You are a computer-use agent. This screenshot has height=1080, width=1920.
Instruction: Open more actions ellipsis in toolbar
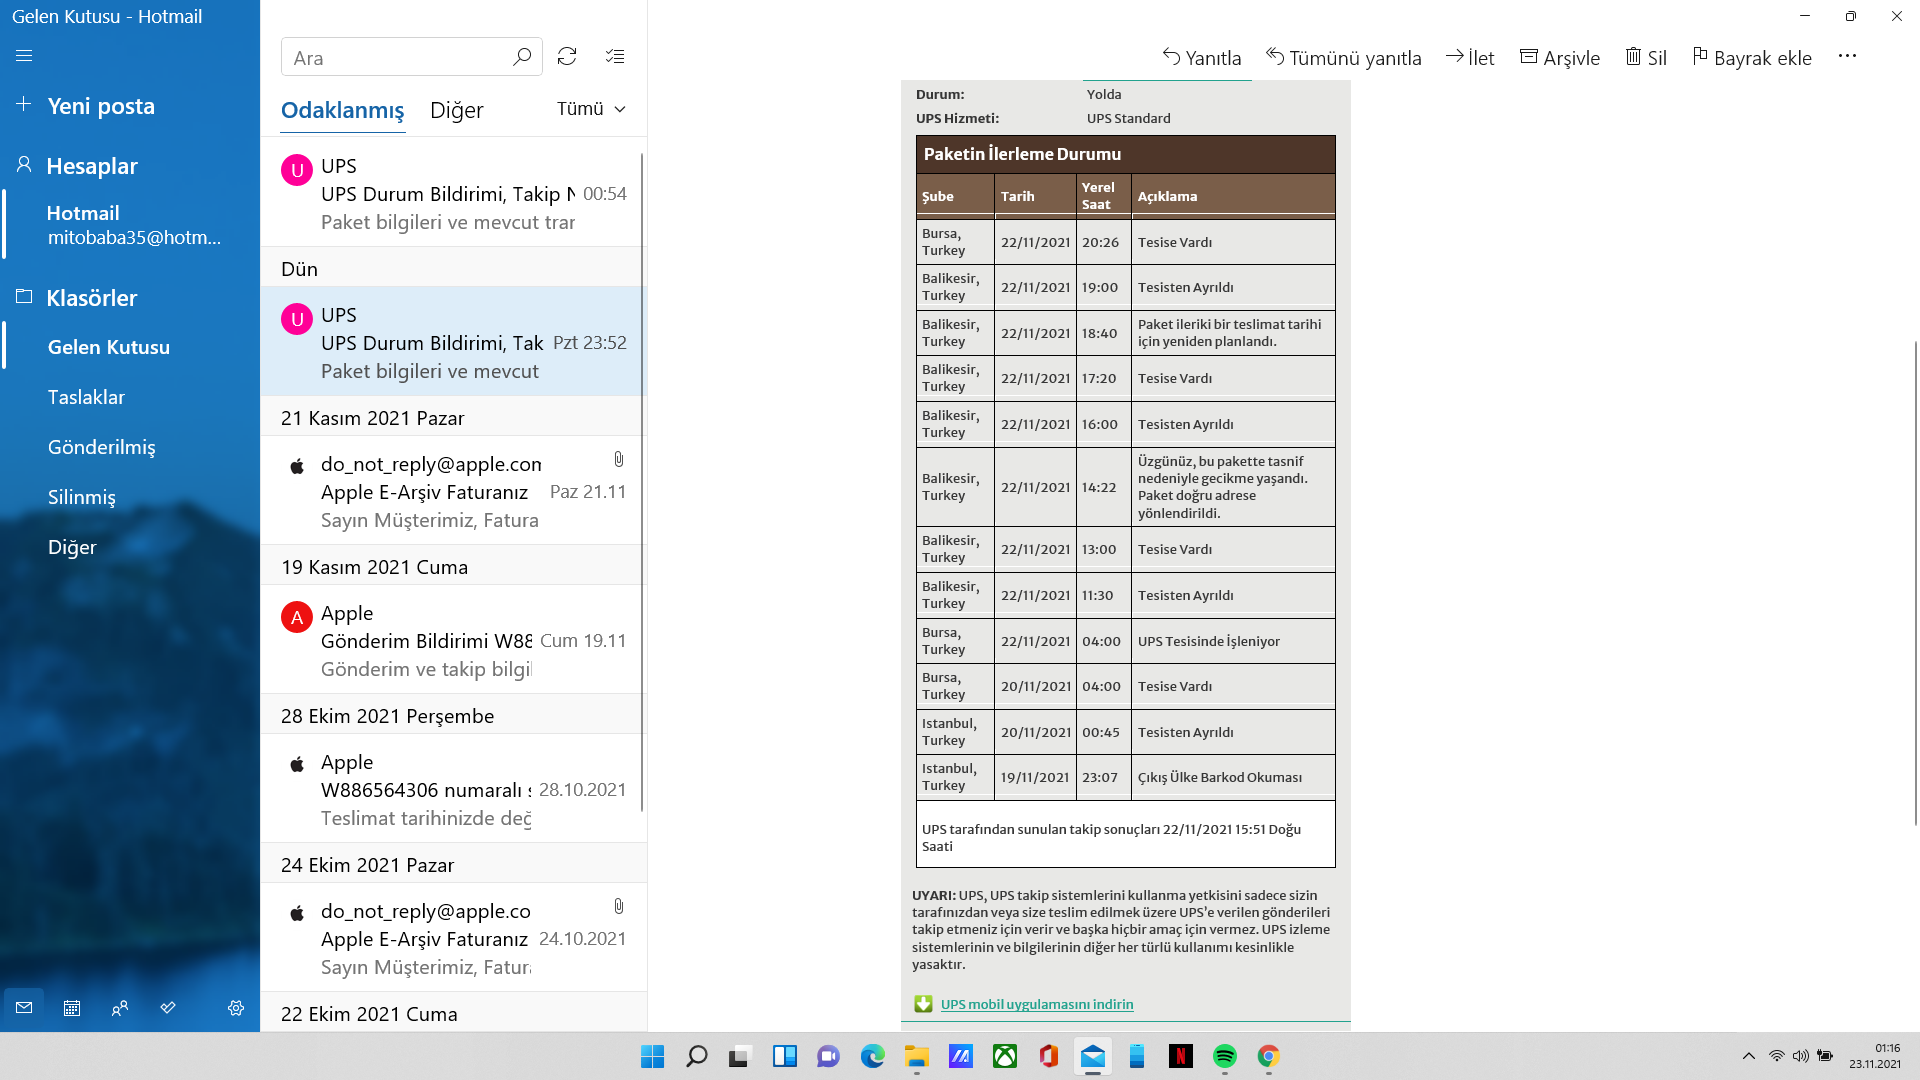click(1847, 56)
